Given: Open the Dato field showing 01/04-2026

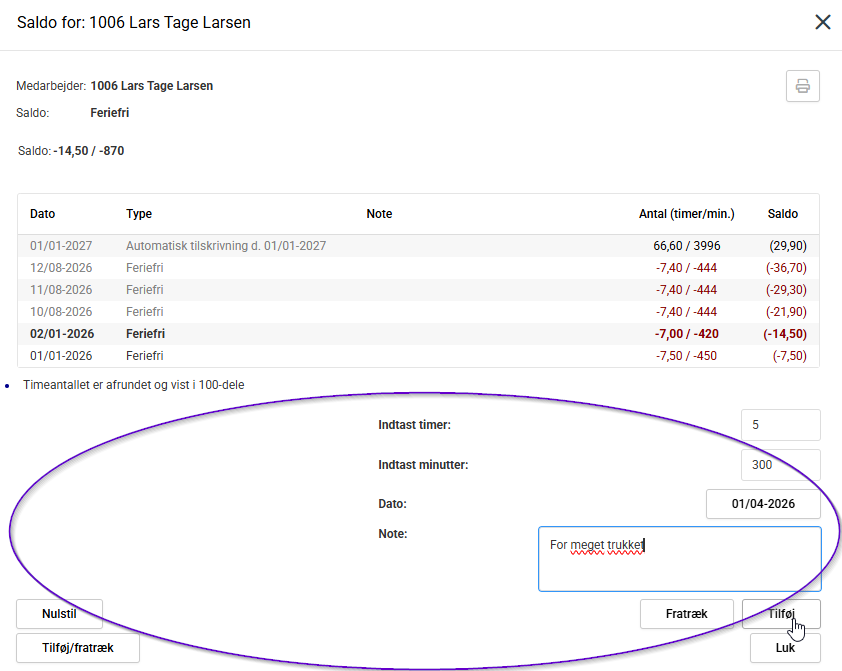Looking at the screenshot, I should [763, 504].
